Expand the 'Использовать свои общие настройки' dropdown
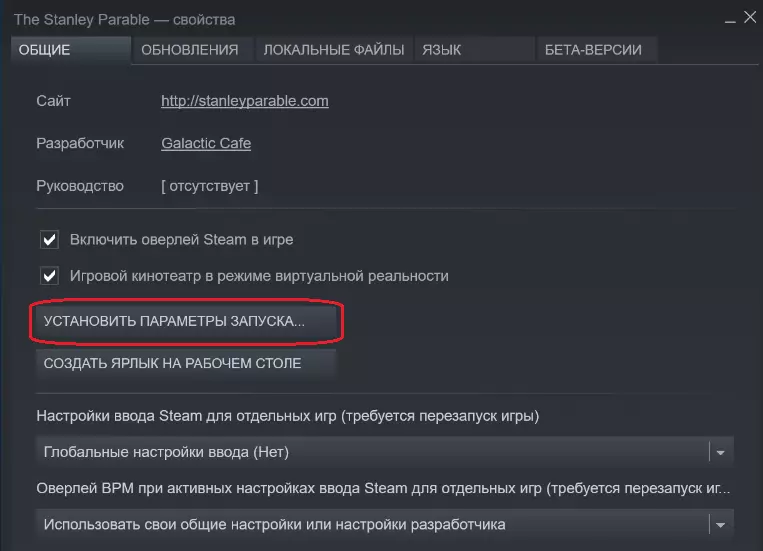The height and width of the screenshot is (551, 763). pos(384,524)
